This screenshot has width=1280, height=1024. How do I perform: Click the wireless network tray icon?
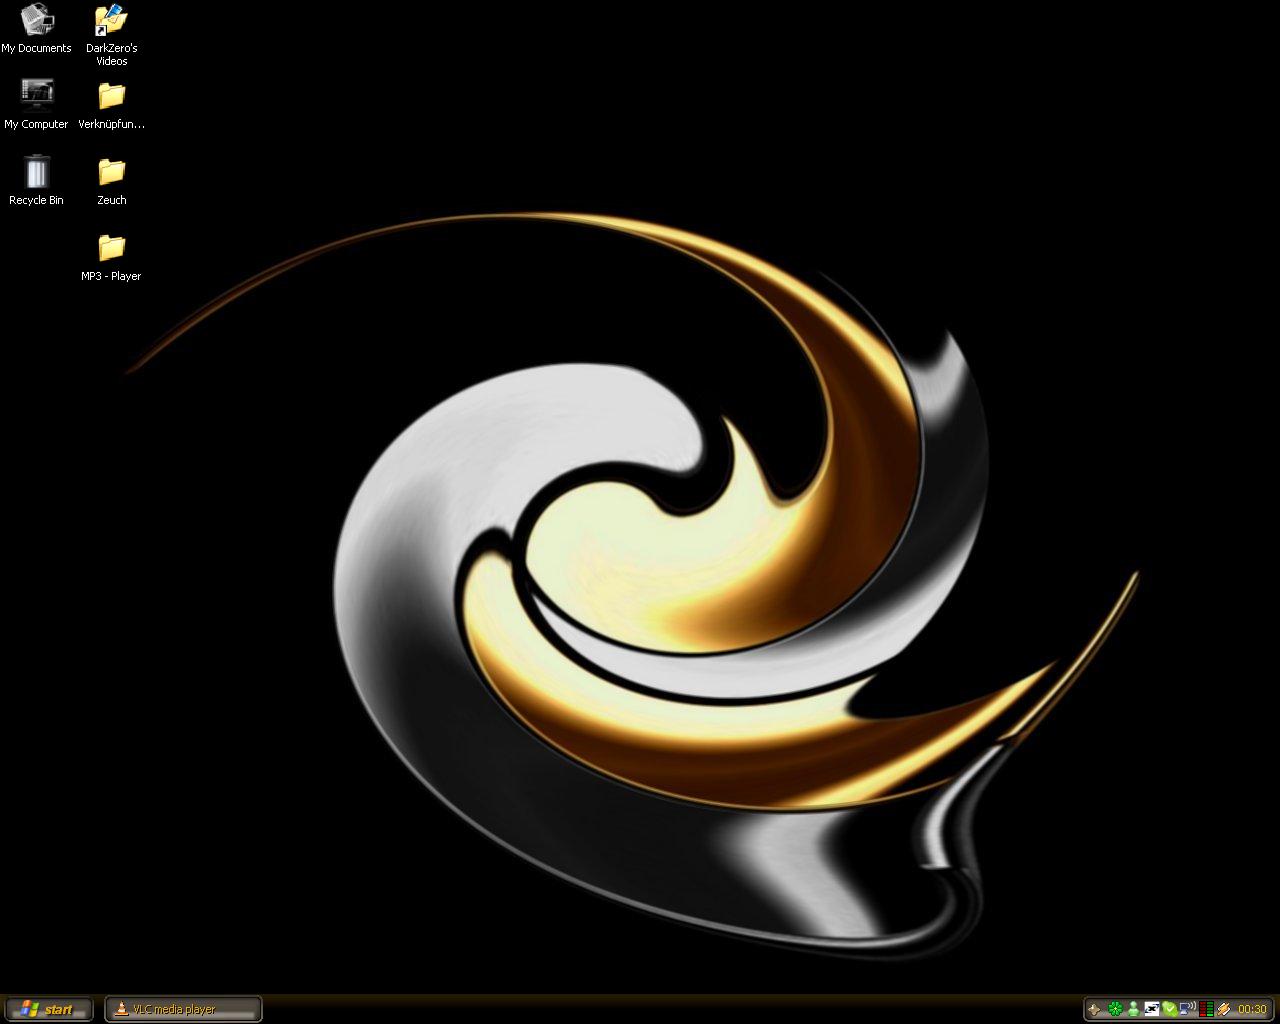[x=1188, y=1009]
